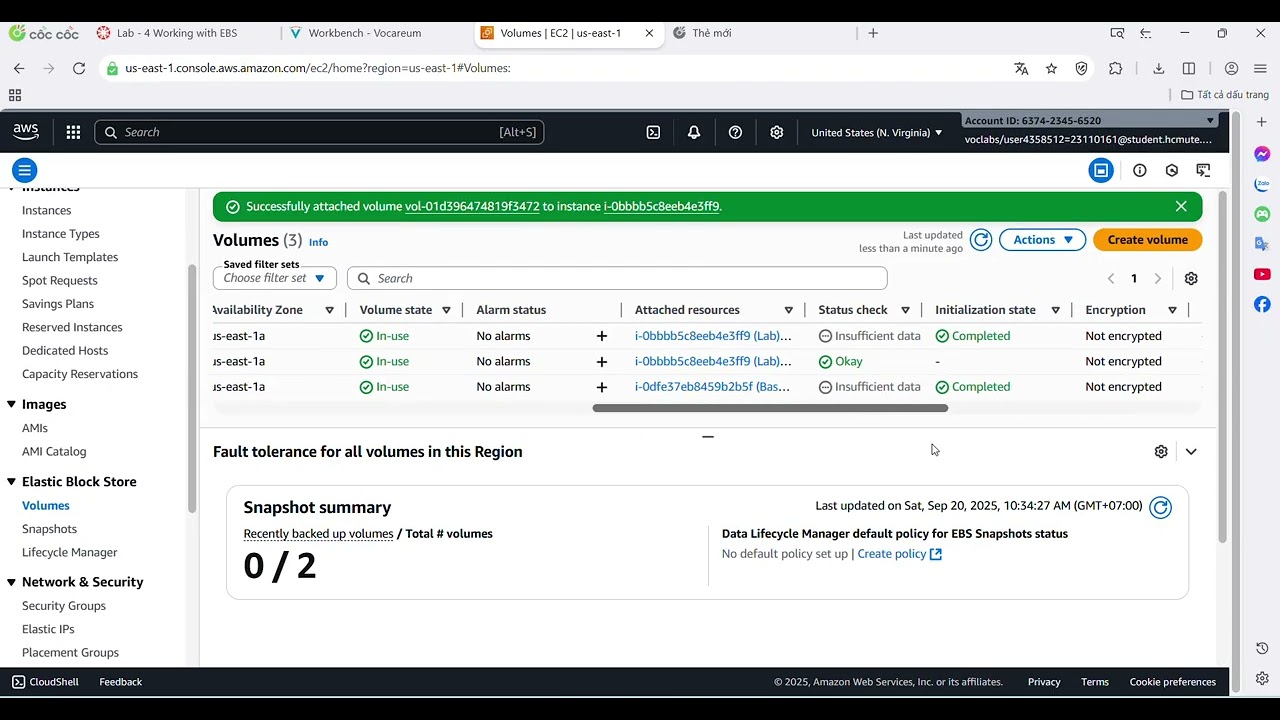Open Snapshots in the sidebar
Viewport: 1280px width, 720px height.
pos(49,529)
